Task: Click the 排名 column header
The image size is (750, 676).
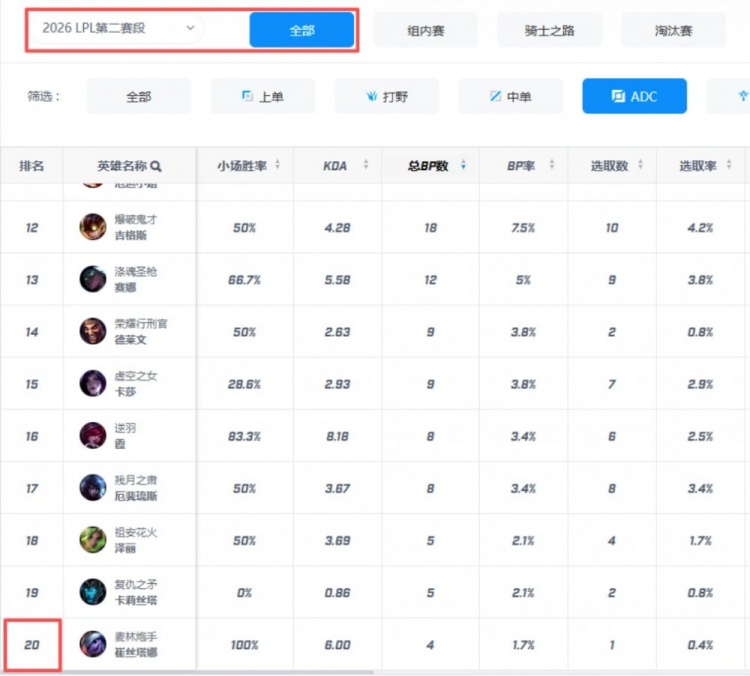Action: click(32, 166)
